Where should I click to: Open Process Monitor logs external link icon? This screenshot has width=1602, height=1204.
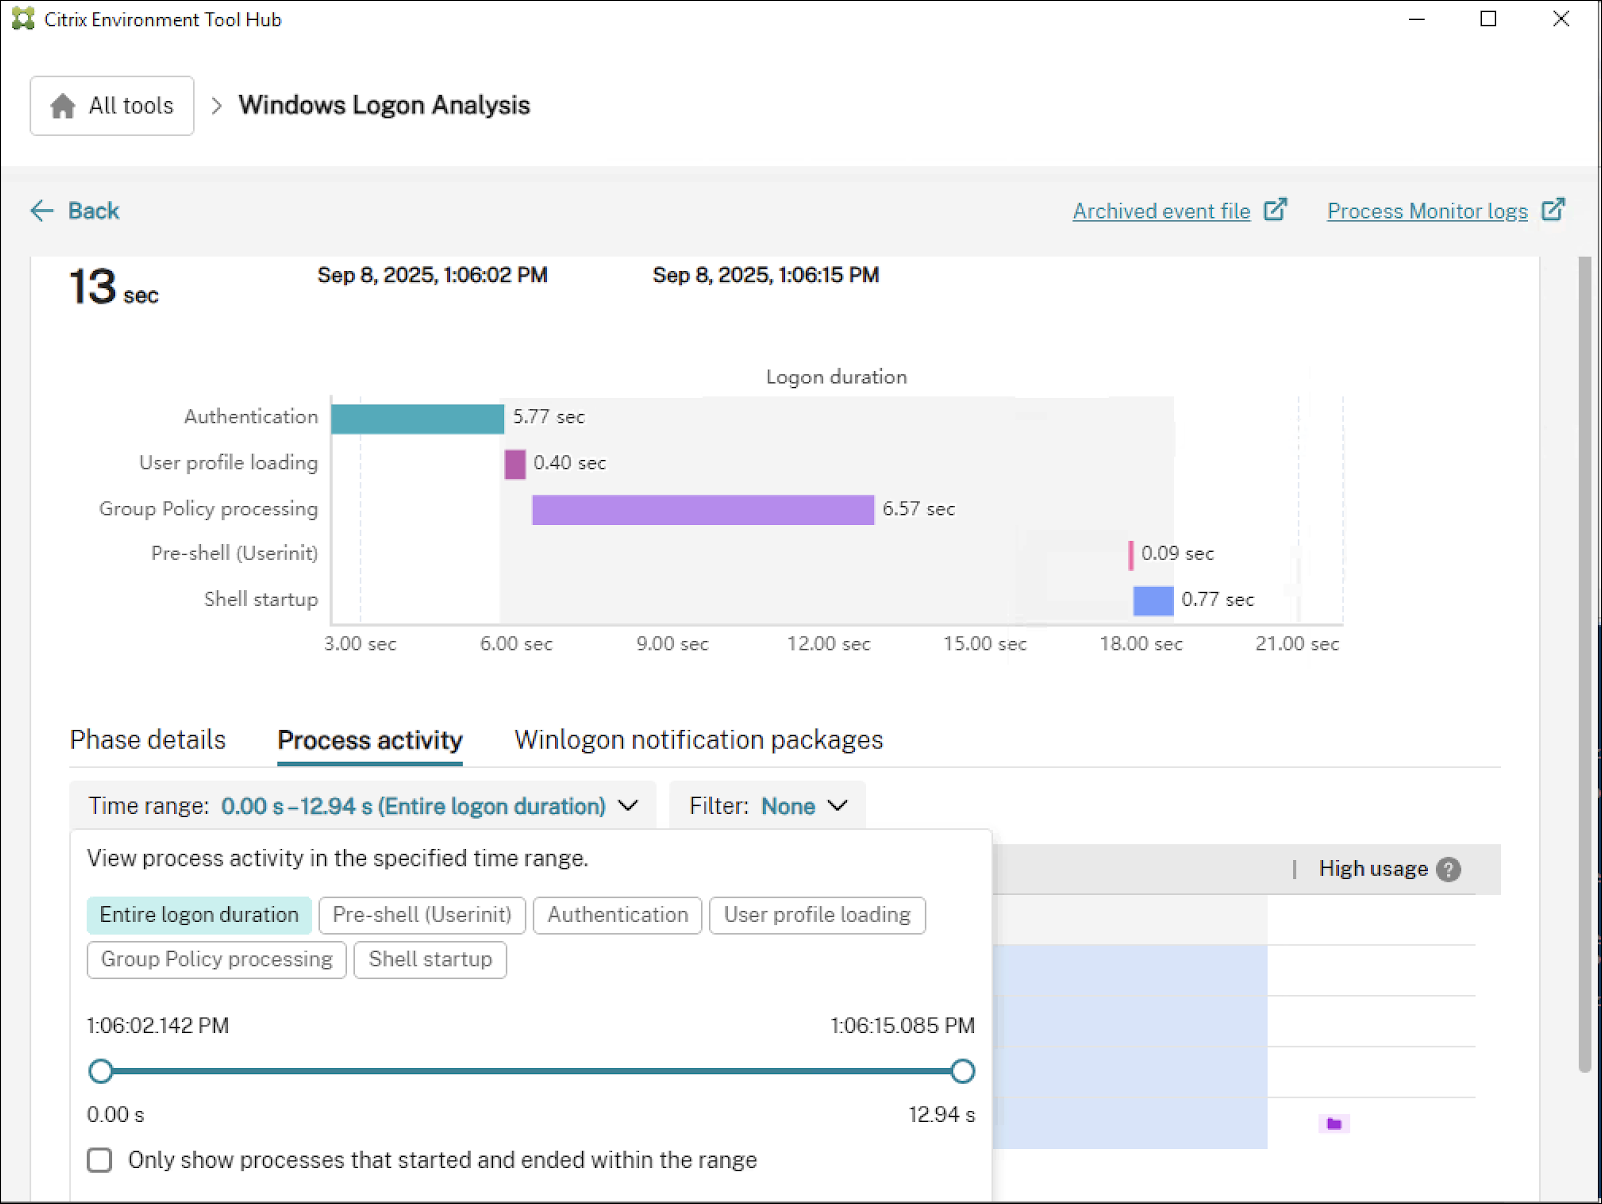point(1553,210)
